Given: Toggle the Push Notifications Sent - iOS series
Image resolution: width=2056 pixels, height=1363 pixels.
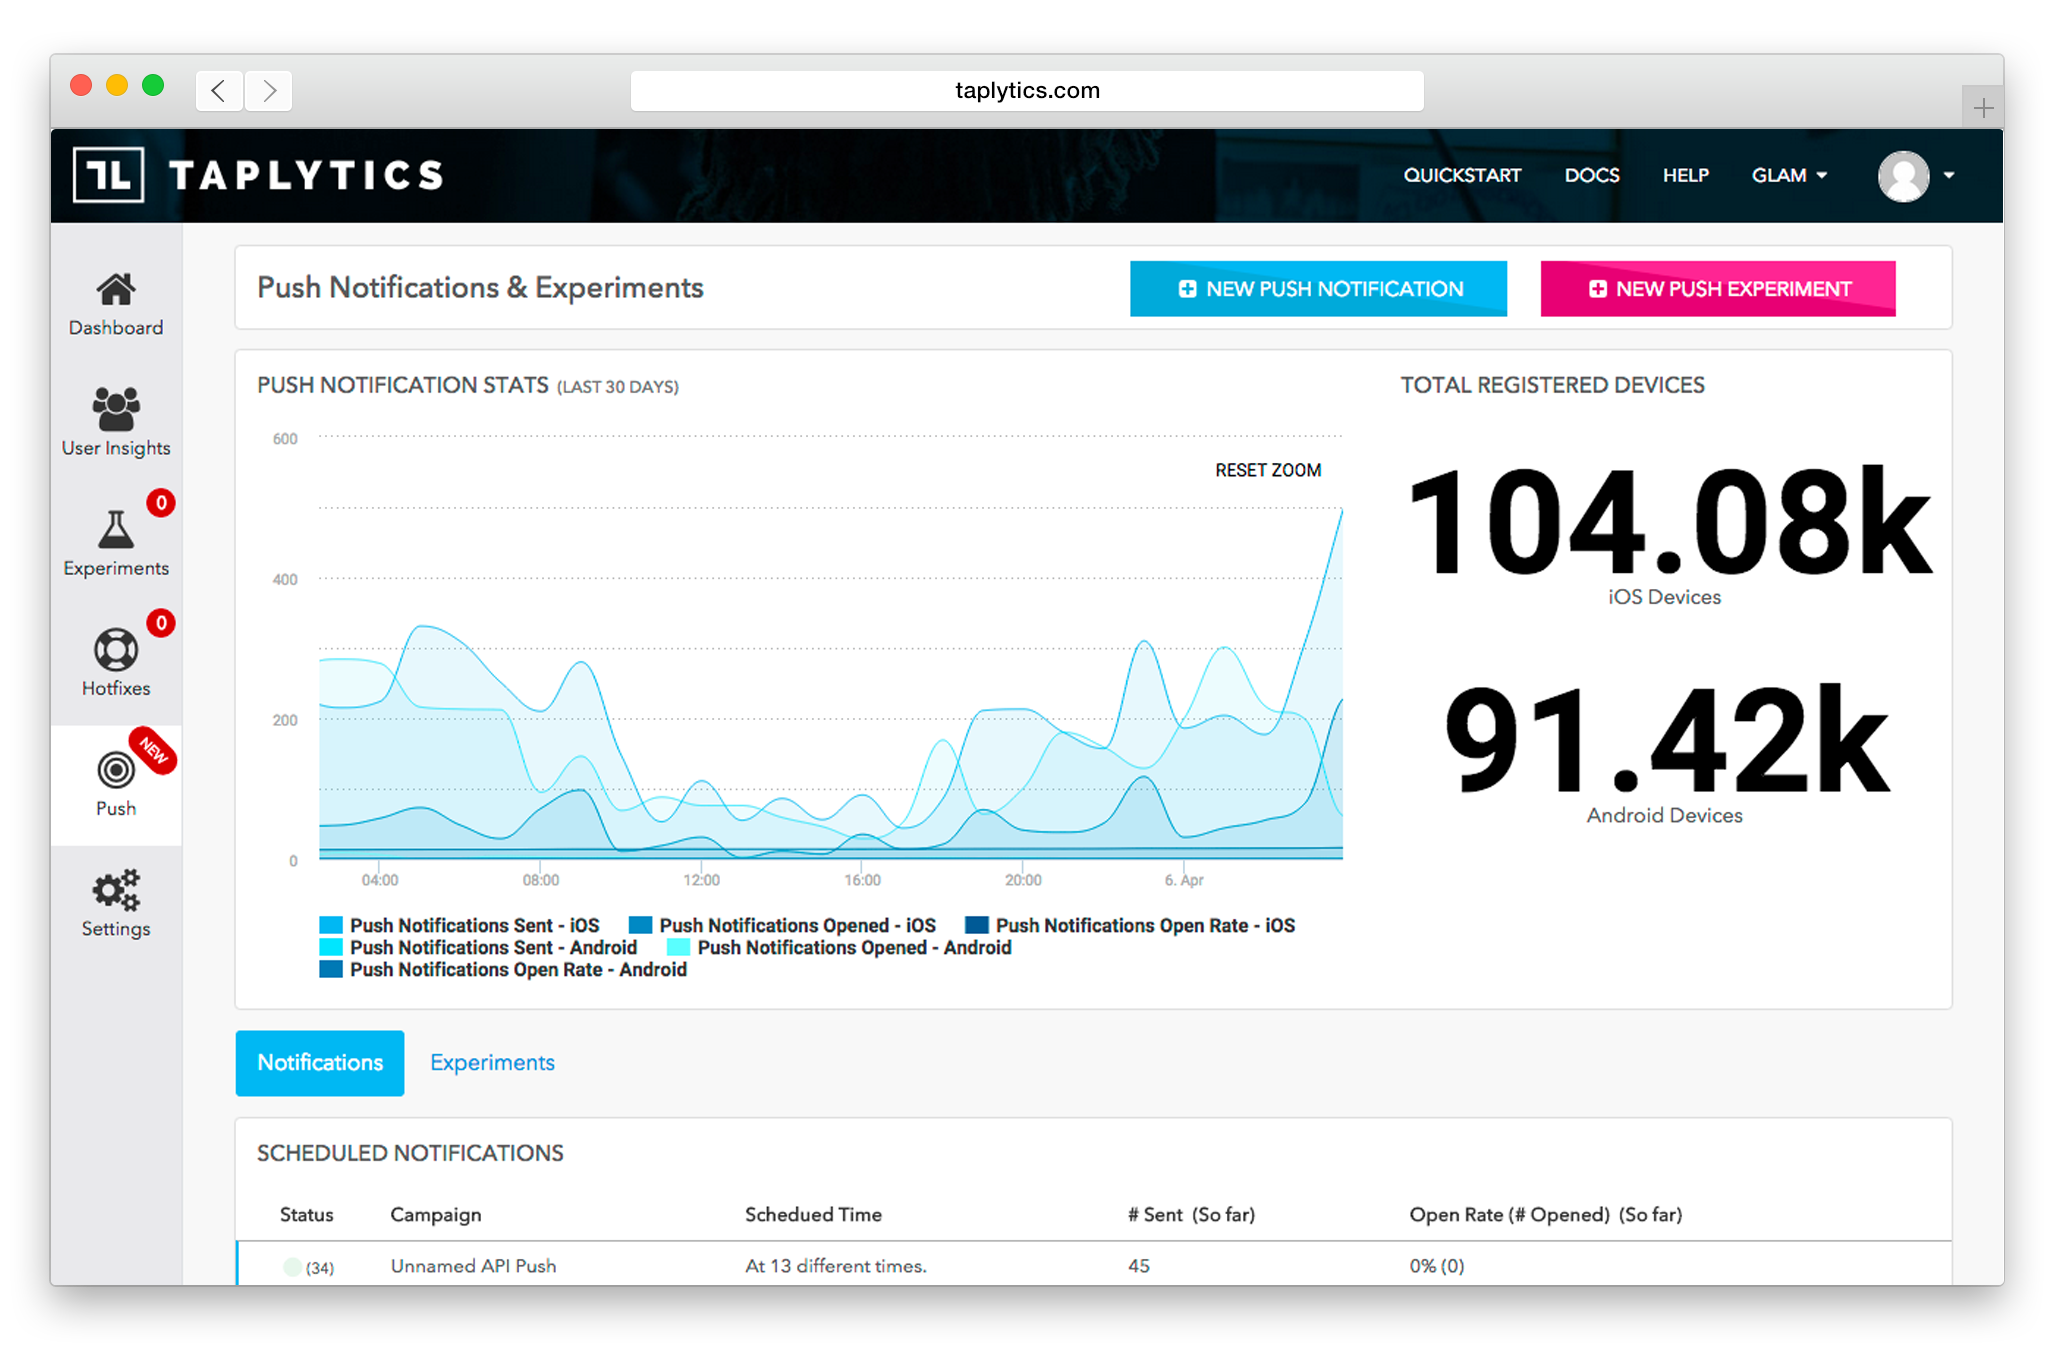Looking at the screenshot, I should pos(474,926).
